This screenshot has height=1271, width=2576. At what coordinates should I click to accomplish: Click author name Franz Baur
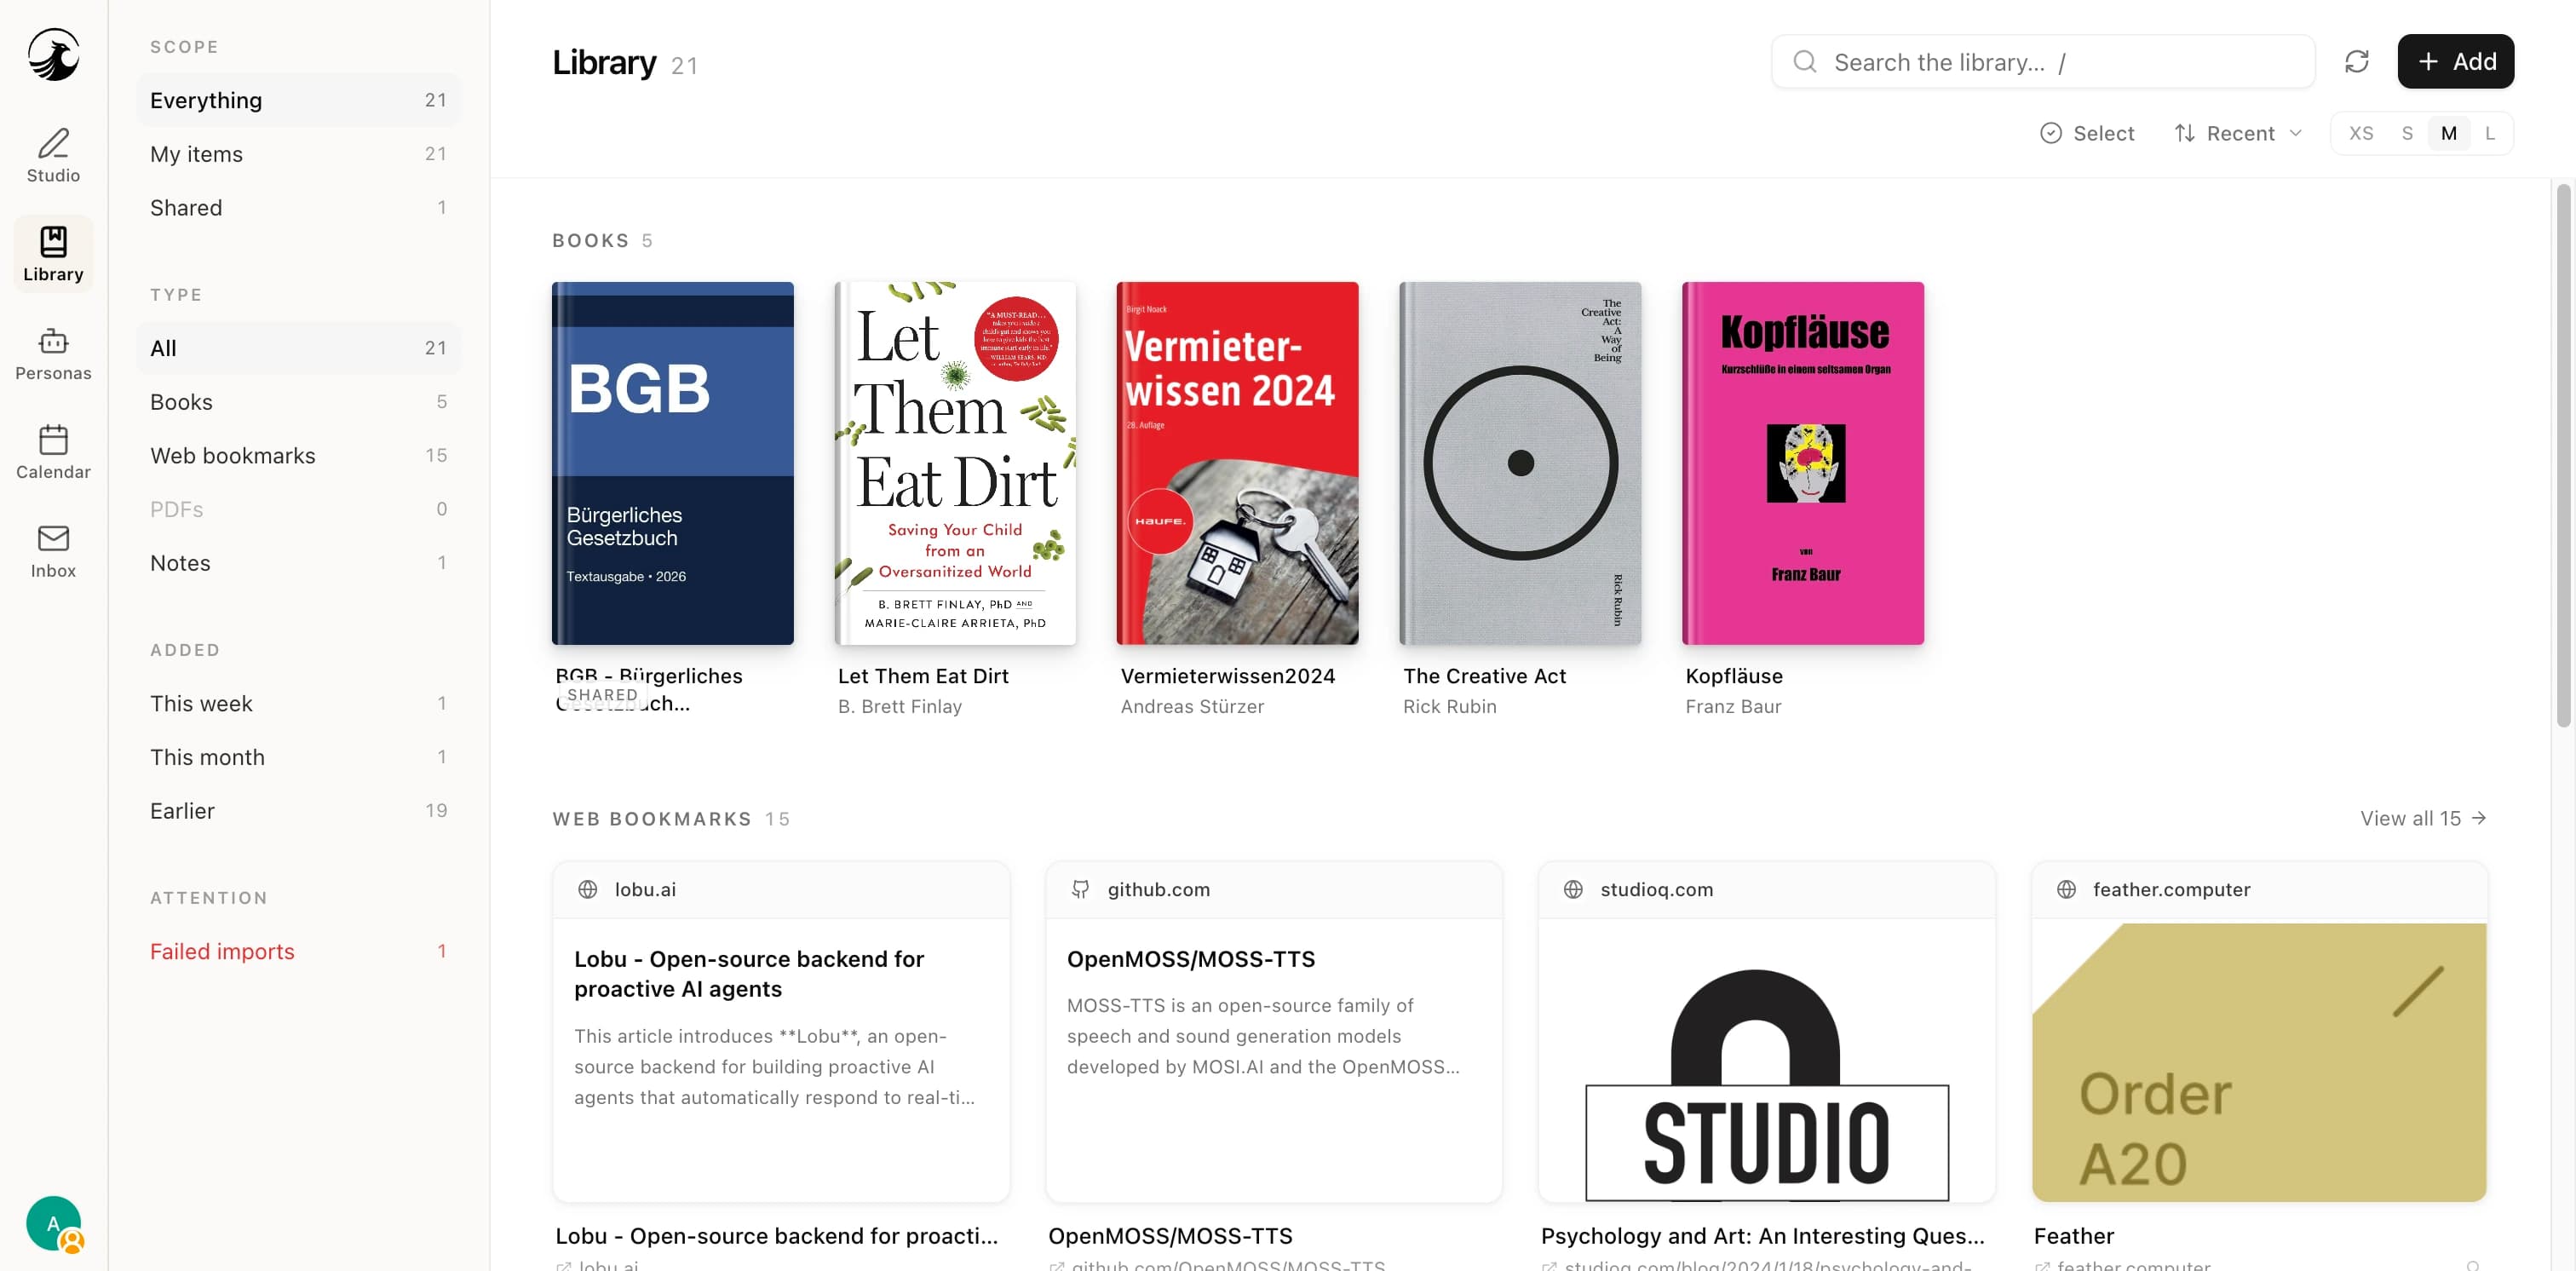1733,706
